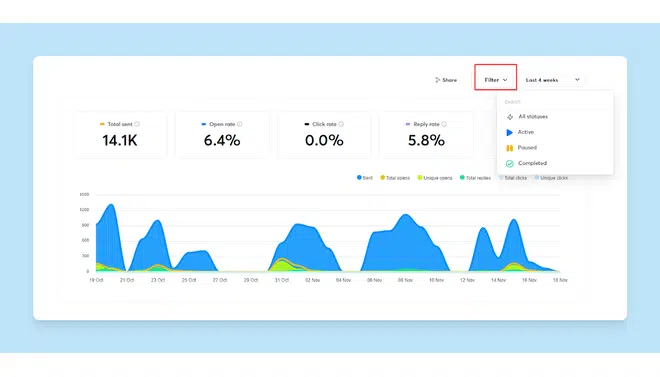The image size is (660, 377).
Task: Click the blue Open rate color marker
Action: (204, 124)
